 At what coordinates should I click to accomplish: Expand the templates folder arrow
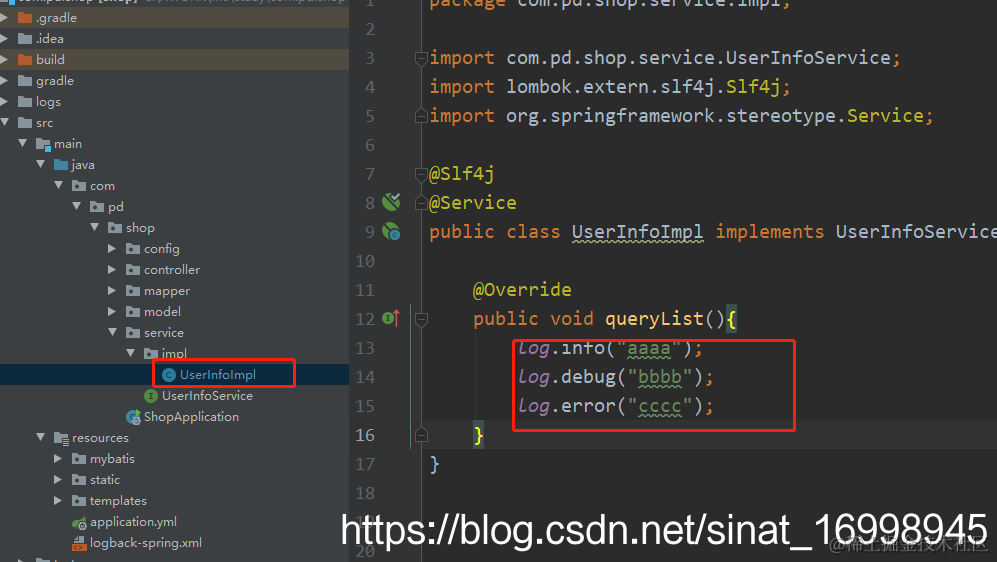click(58, 501)
